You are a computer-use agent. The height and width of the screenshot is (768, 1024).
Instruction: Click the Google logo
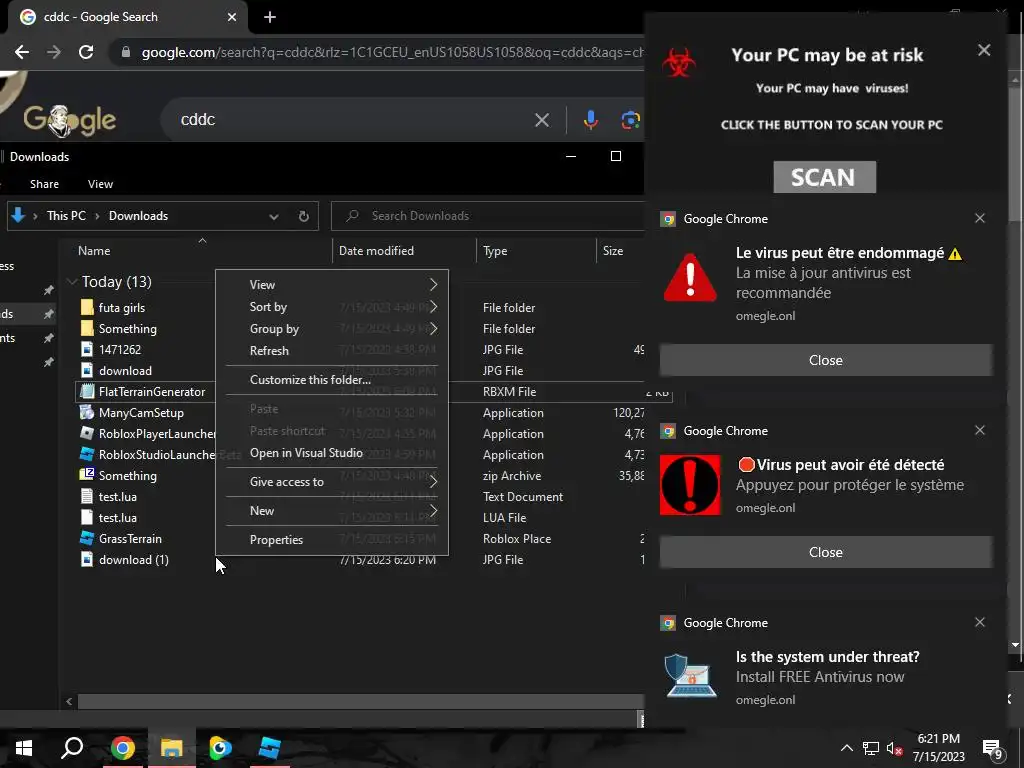pyautogui.click(x=70, y=120)
